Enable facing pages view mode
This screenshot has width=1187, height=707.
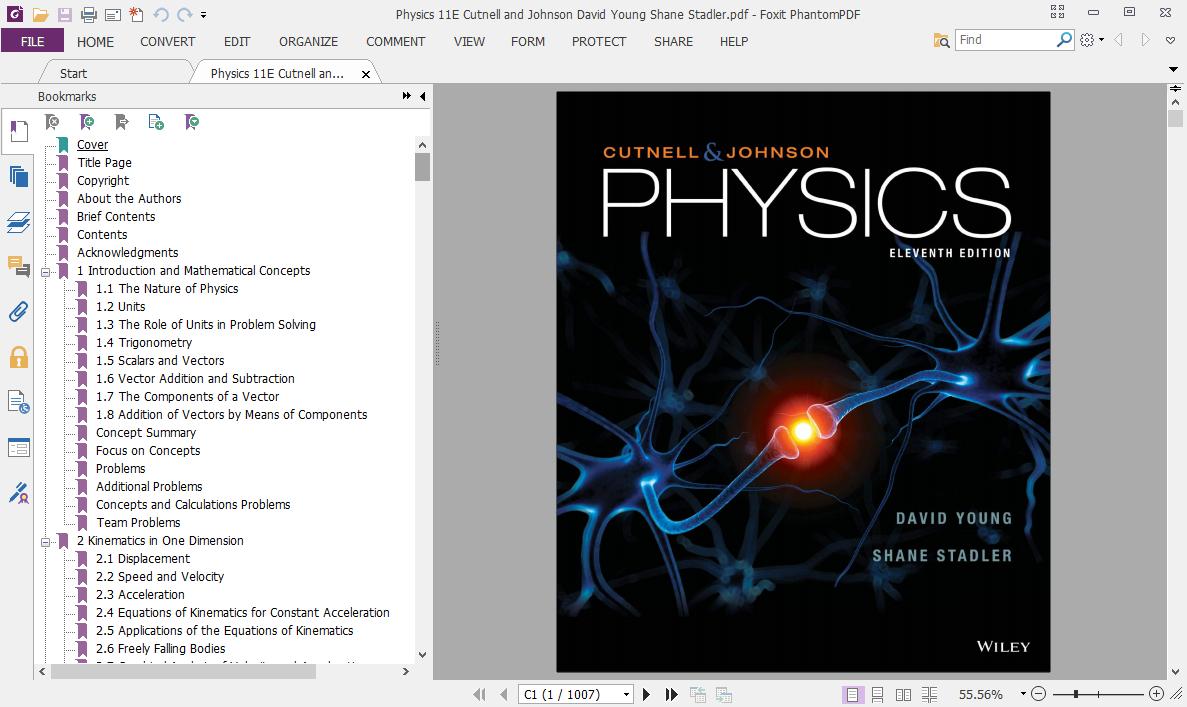[x=903, y=694]
